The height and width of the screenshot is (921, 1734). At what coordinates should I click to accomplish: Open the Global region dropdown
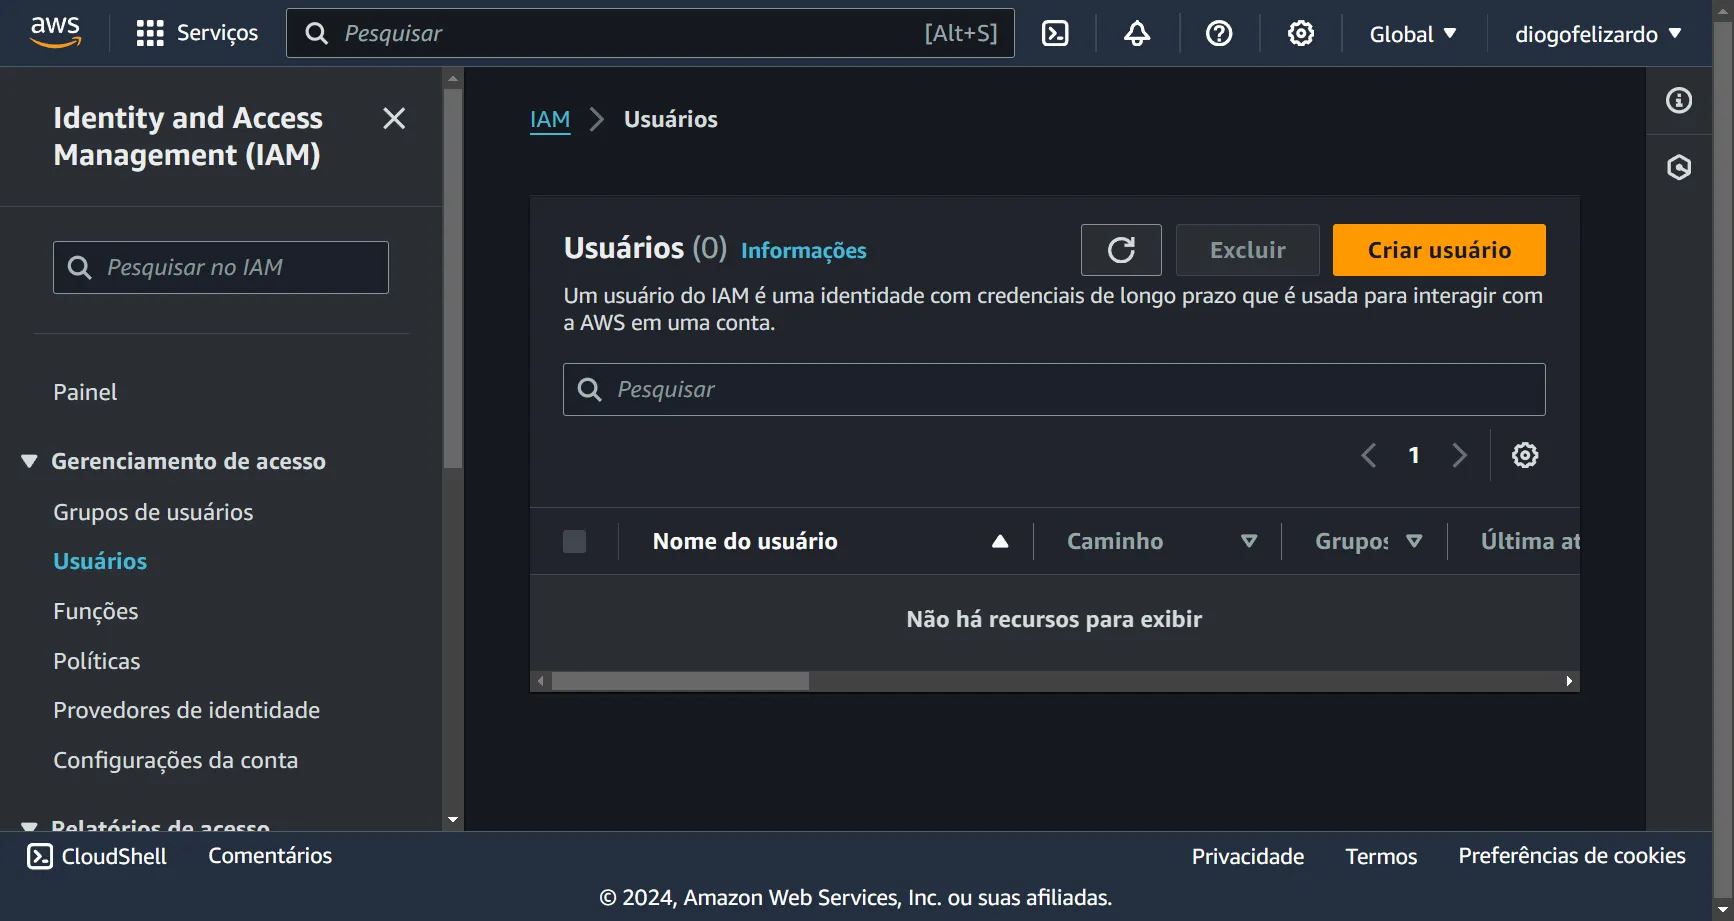1413,34
